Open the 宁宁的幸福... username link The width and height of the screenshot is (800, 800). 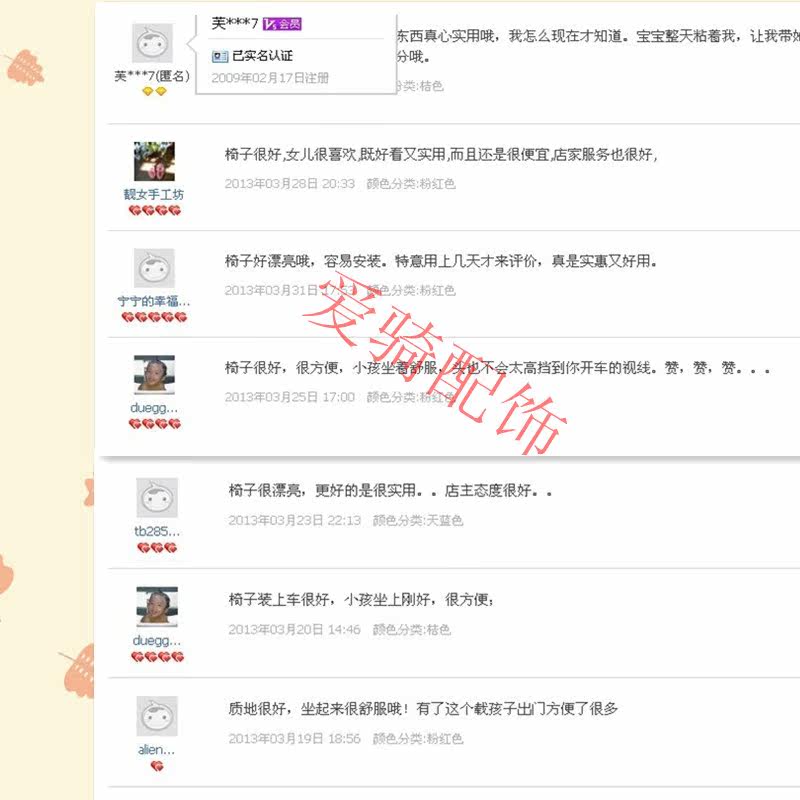154,302
